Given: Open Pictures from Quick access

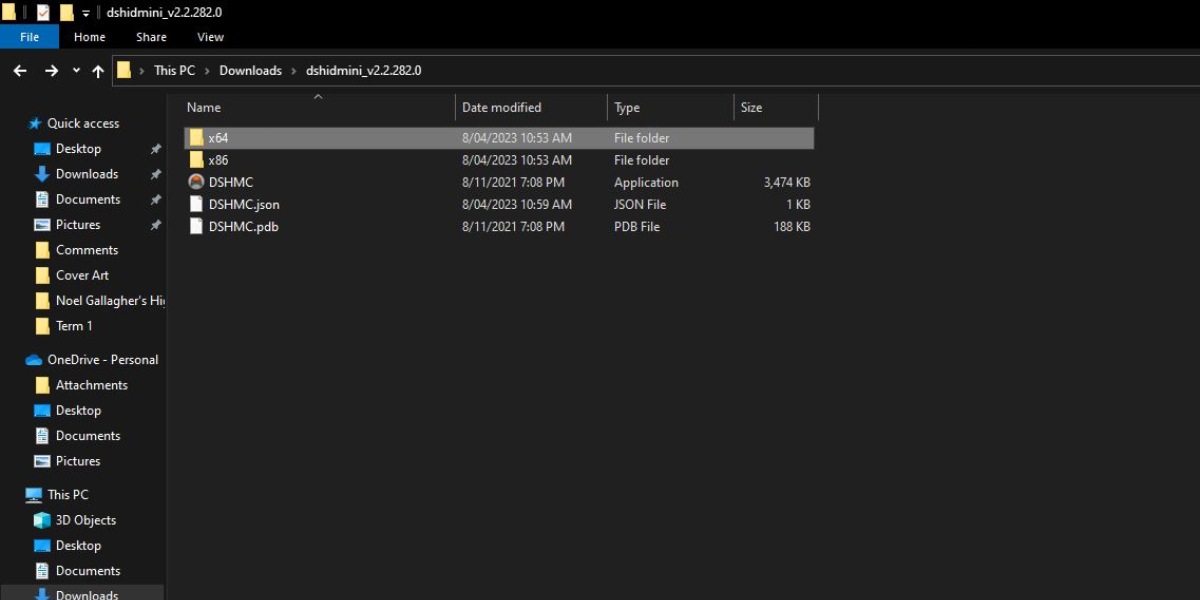Looking at the screenshot, I should 76,224.
